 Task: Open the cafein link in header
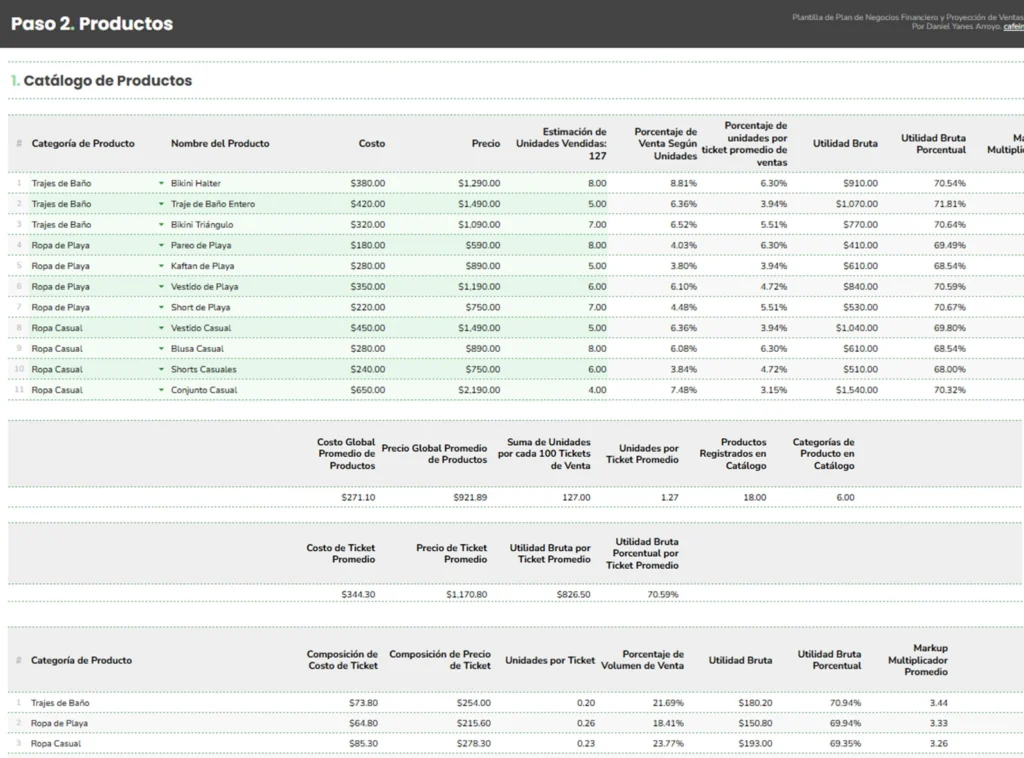click(1014, 27)
